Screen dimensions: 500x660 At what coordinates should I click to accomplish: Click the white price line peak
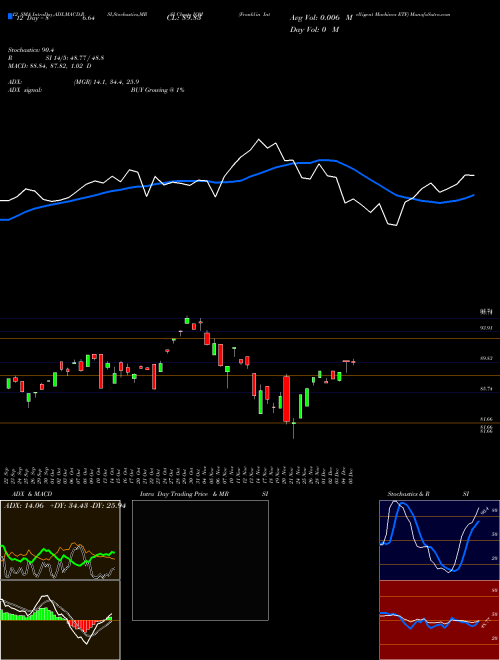tap(259, 139)
